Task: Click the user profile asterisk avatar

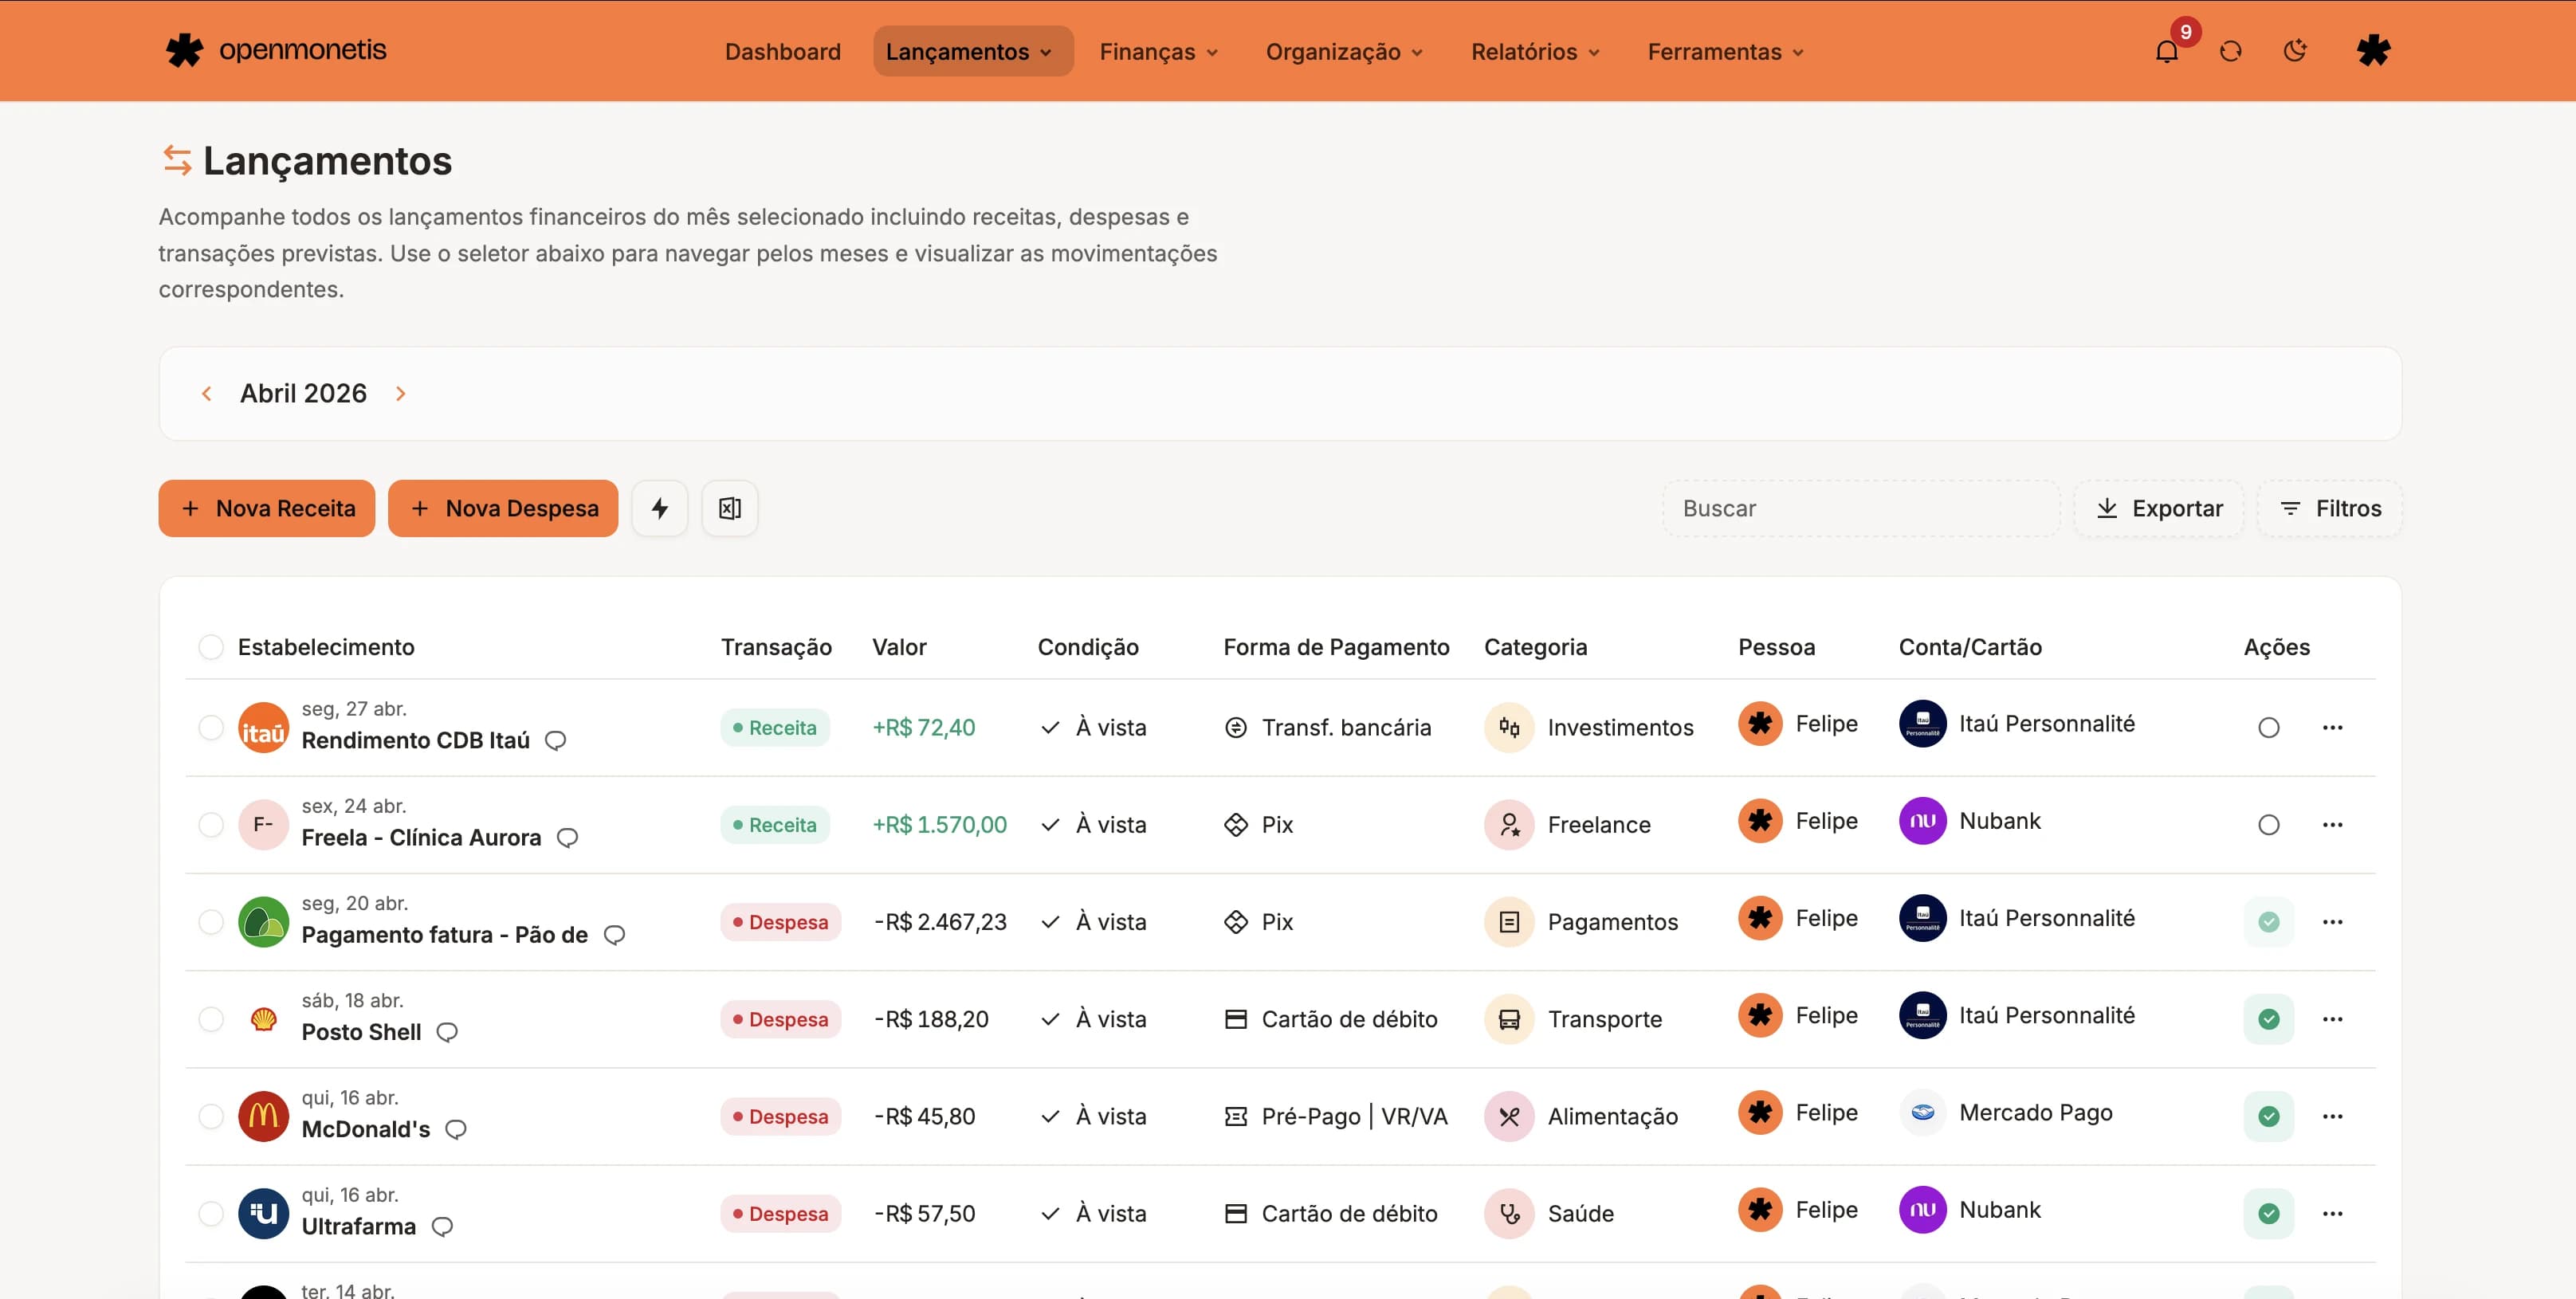Action: (2372, 51)
